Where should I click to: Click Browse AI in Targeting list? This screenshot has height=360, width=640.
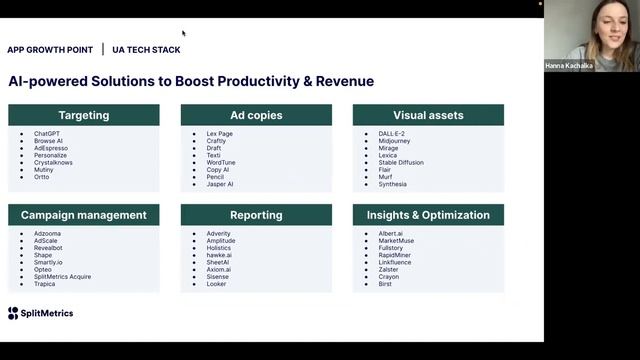point(48,141)
